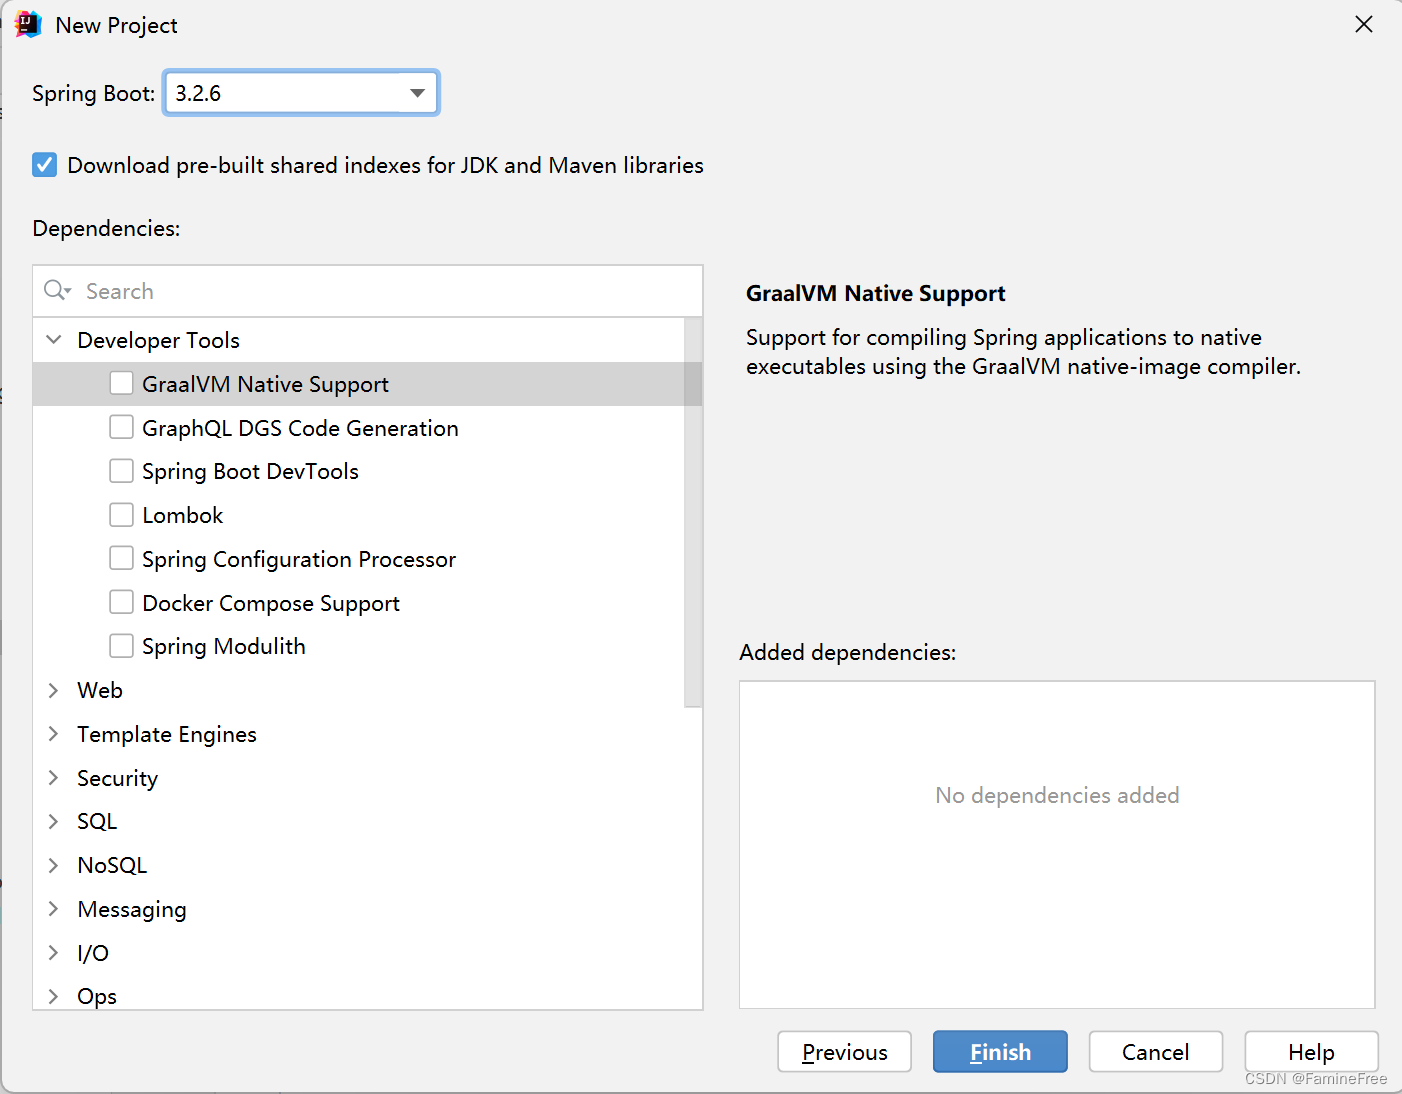Image resolution: width=1402 pixels, height=1094 pixels.
Task: Enable Spring Boot DevTools dependency
Action: (121, 470)
